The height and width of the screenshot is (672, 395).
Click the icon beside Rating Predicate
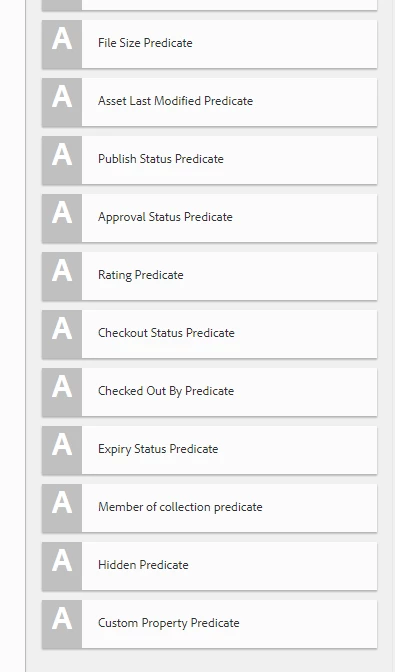point(62,276)
